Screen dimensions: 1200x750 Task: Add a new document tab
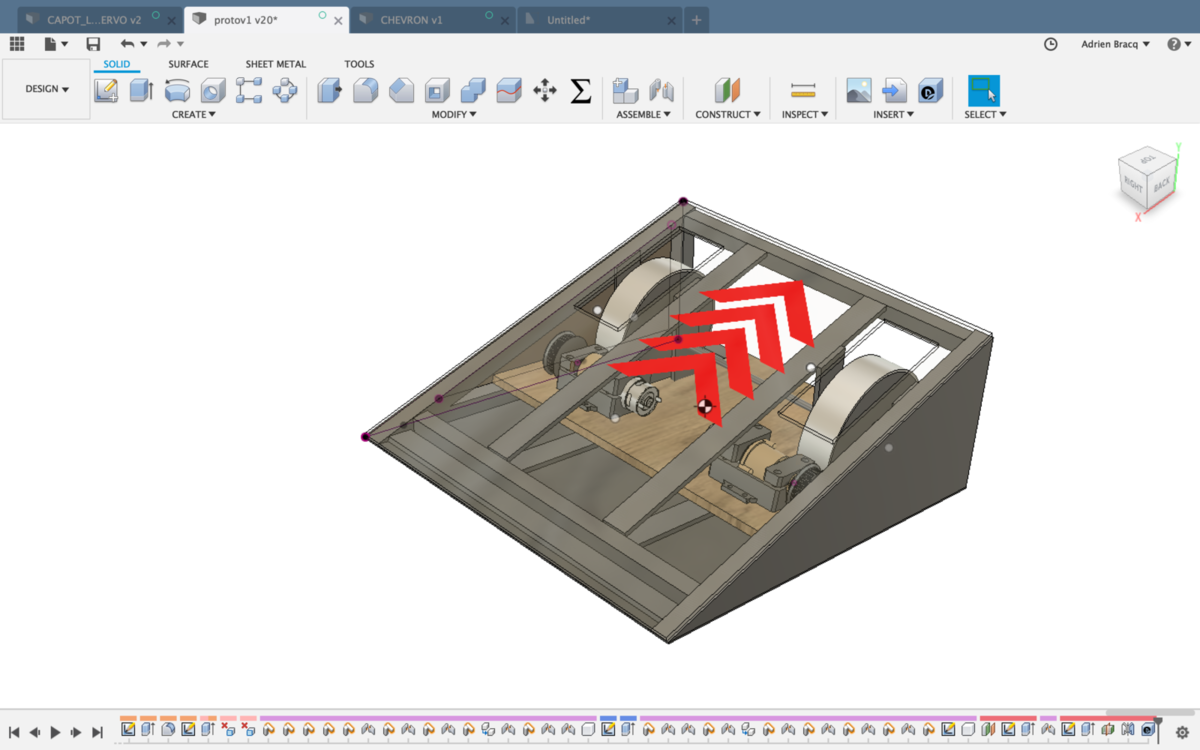coord(696,20)
